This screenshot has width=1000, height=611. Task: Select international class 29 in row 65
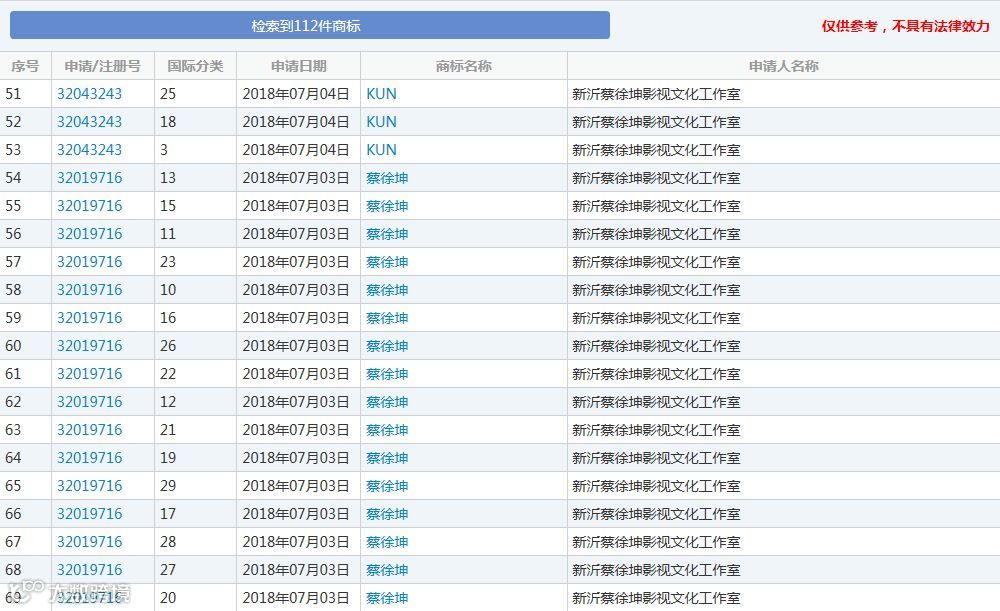[168, 487]
